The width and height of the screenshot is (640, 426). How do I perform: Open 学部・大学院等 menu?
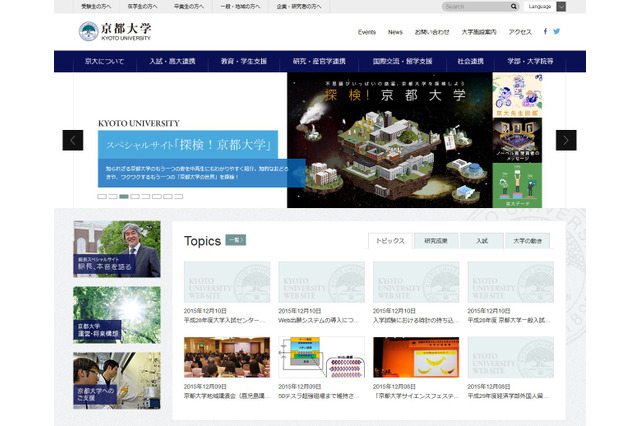click(530, 62)
